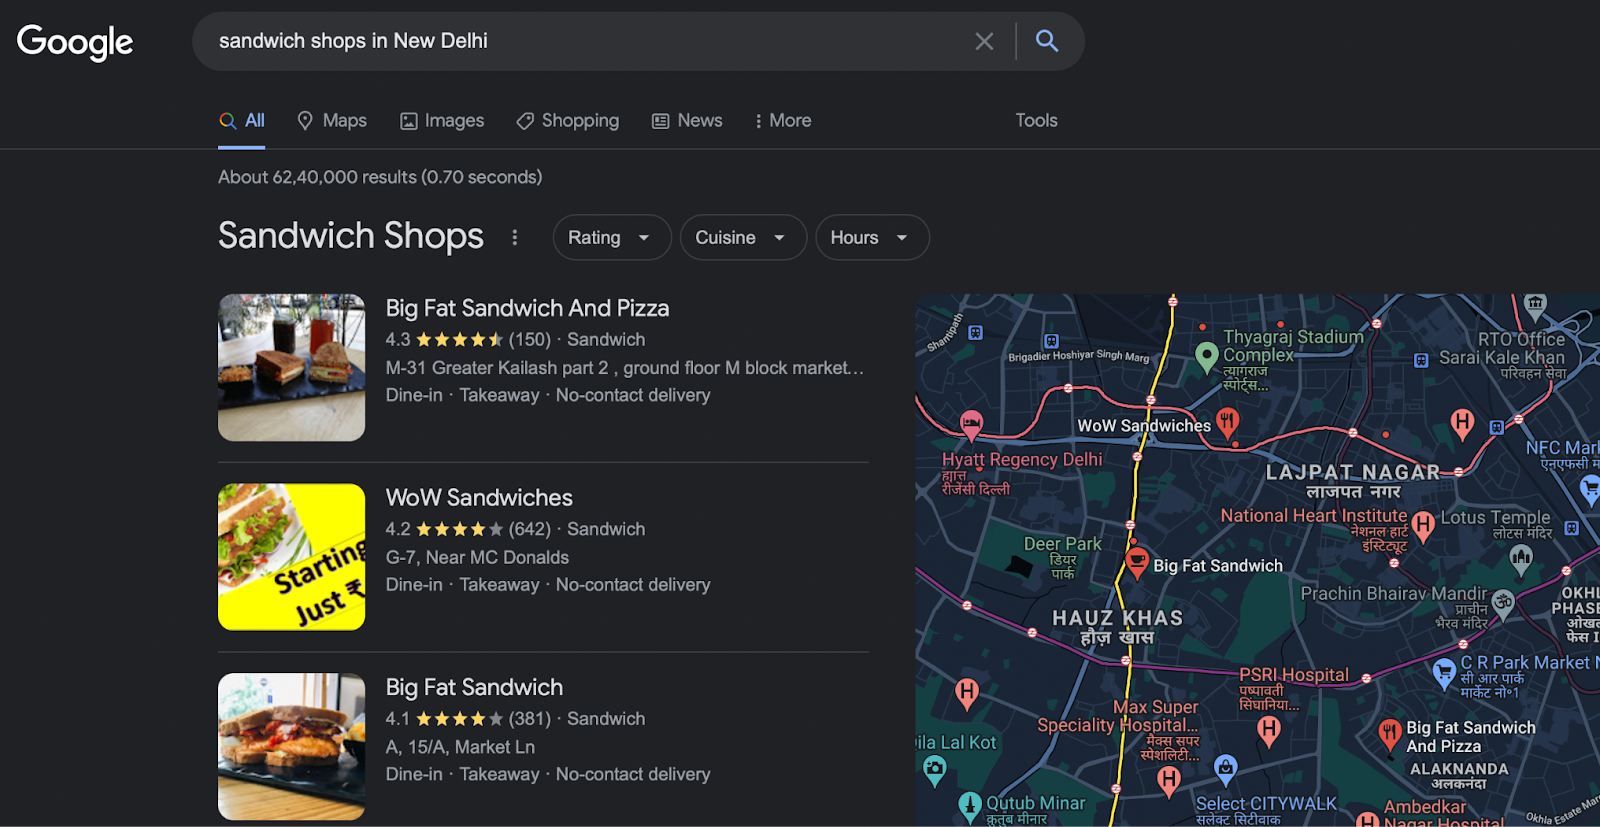The image size is (1600, 827).
Task: Click RTO Office landmark marker
Action: coord(1535,305)
